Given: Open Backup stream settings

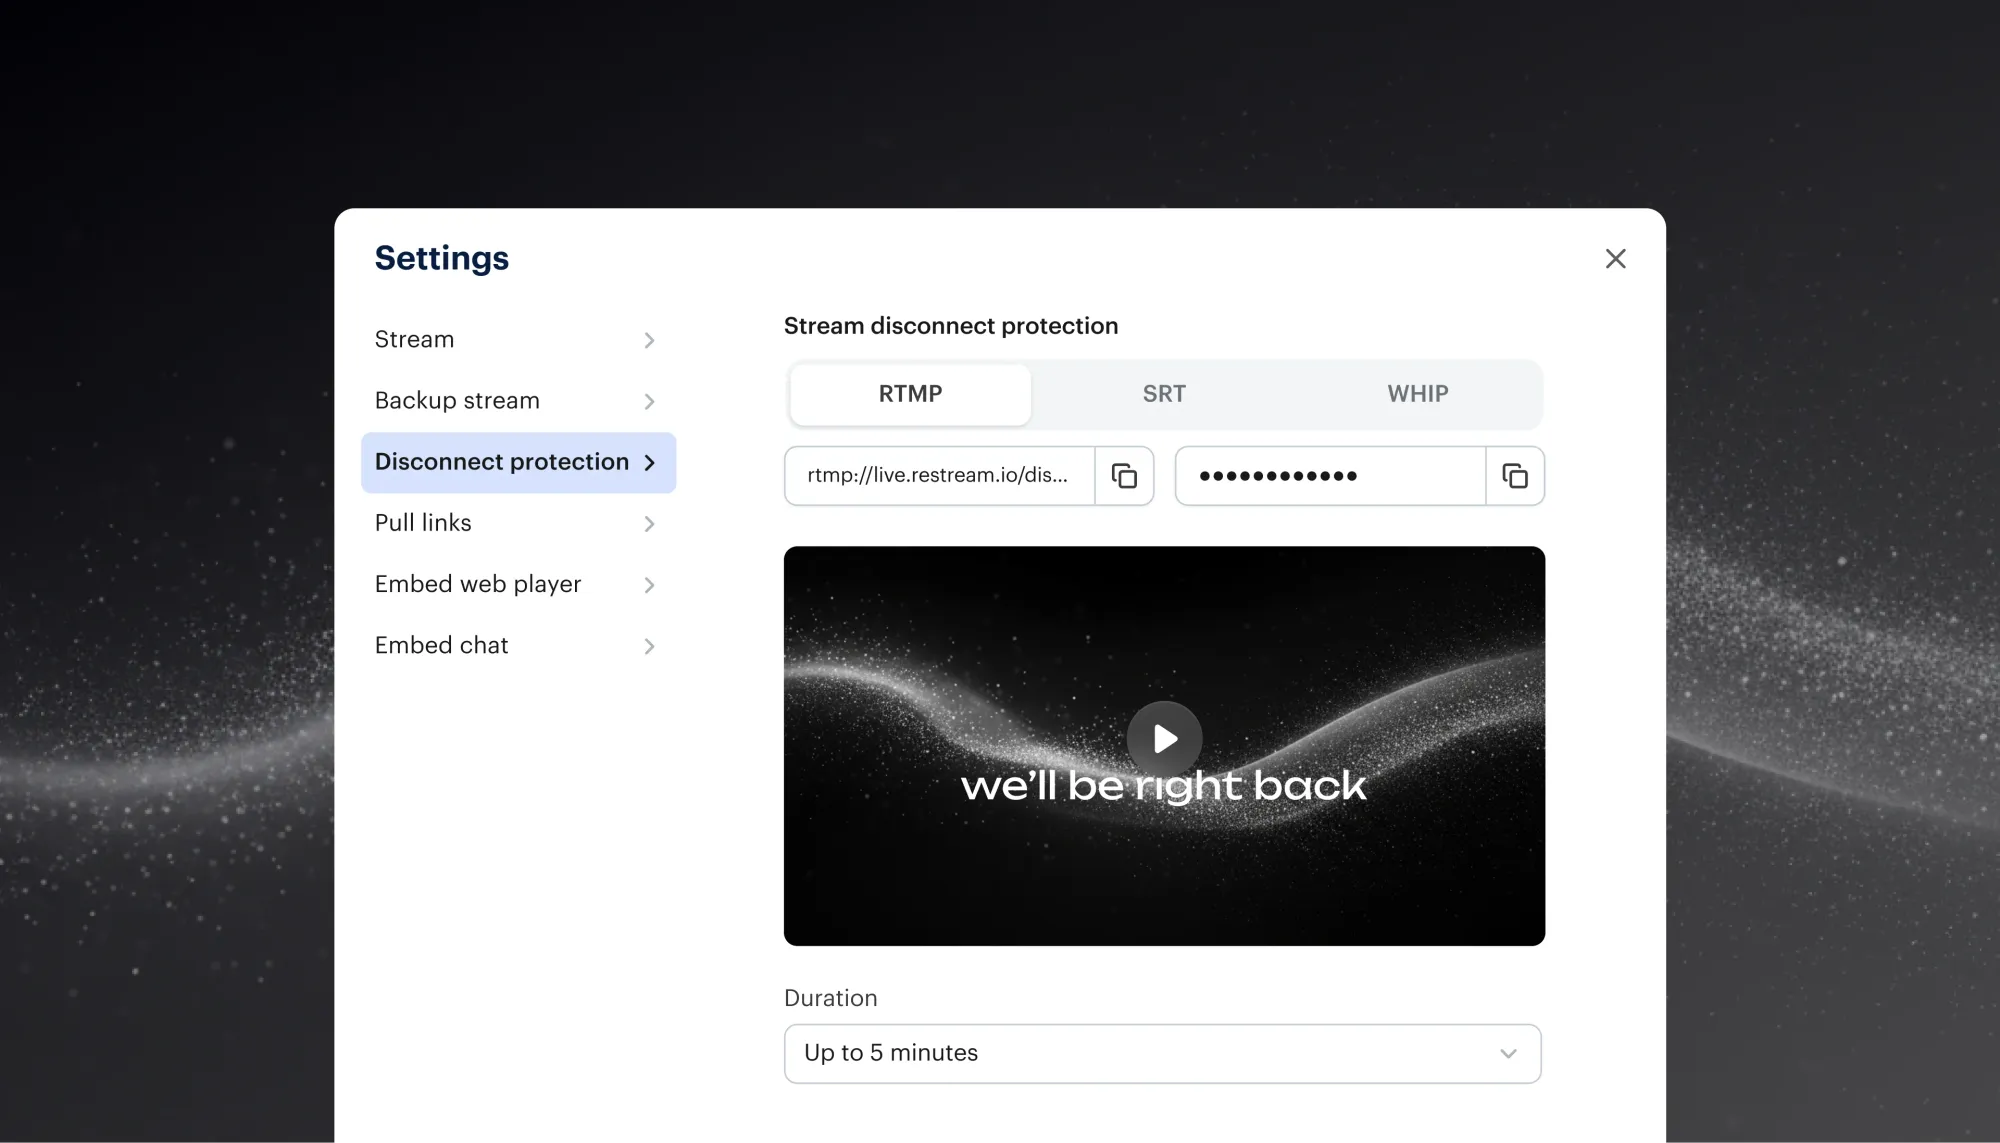Looking at the screenshot, I should pyautogui.click(x=457, y=401).
